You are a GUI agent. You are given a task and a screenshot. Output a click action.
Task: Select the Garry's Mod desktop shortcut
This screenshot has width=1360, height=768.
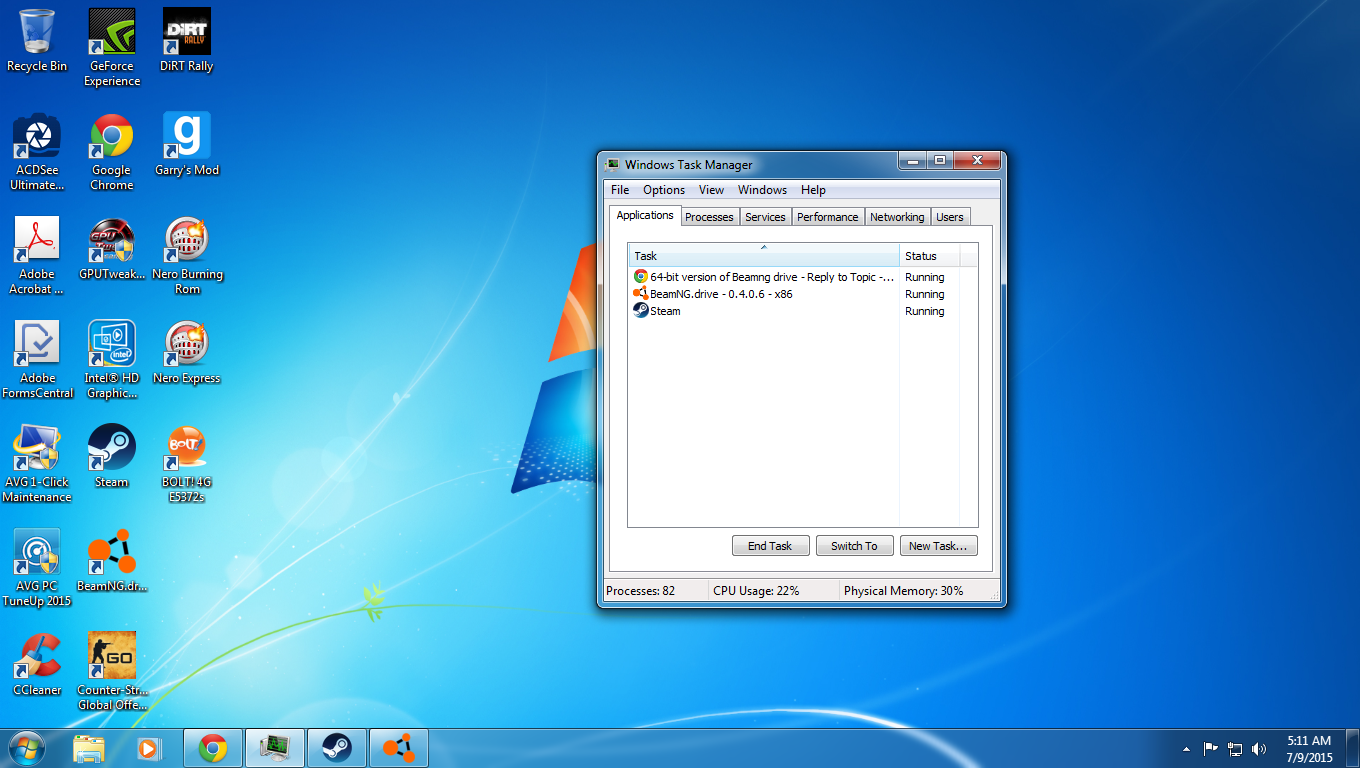point(187,144)
